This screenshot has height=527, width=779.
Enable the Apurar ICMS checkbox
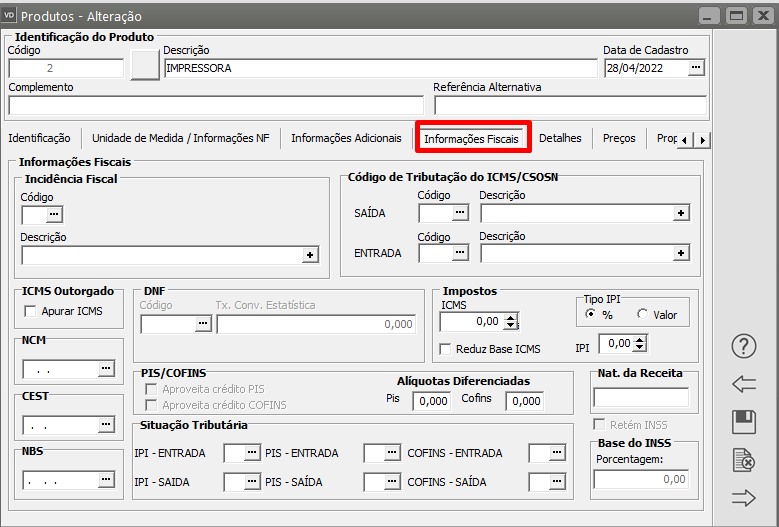[x=30, y=311]
